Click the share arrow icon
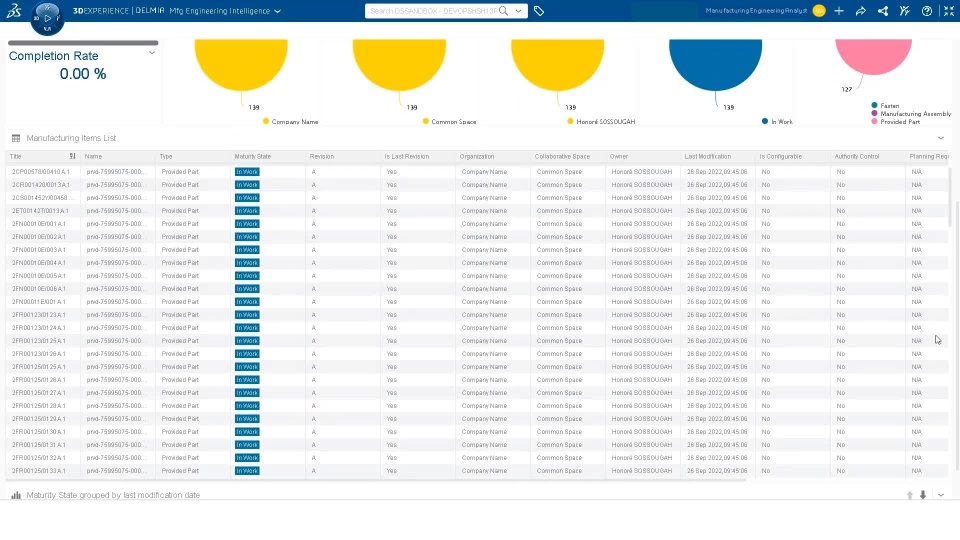This screenshot has width=960, height=540. 861,11
